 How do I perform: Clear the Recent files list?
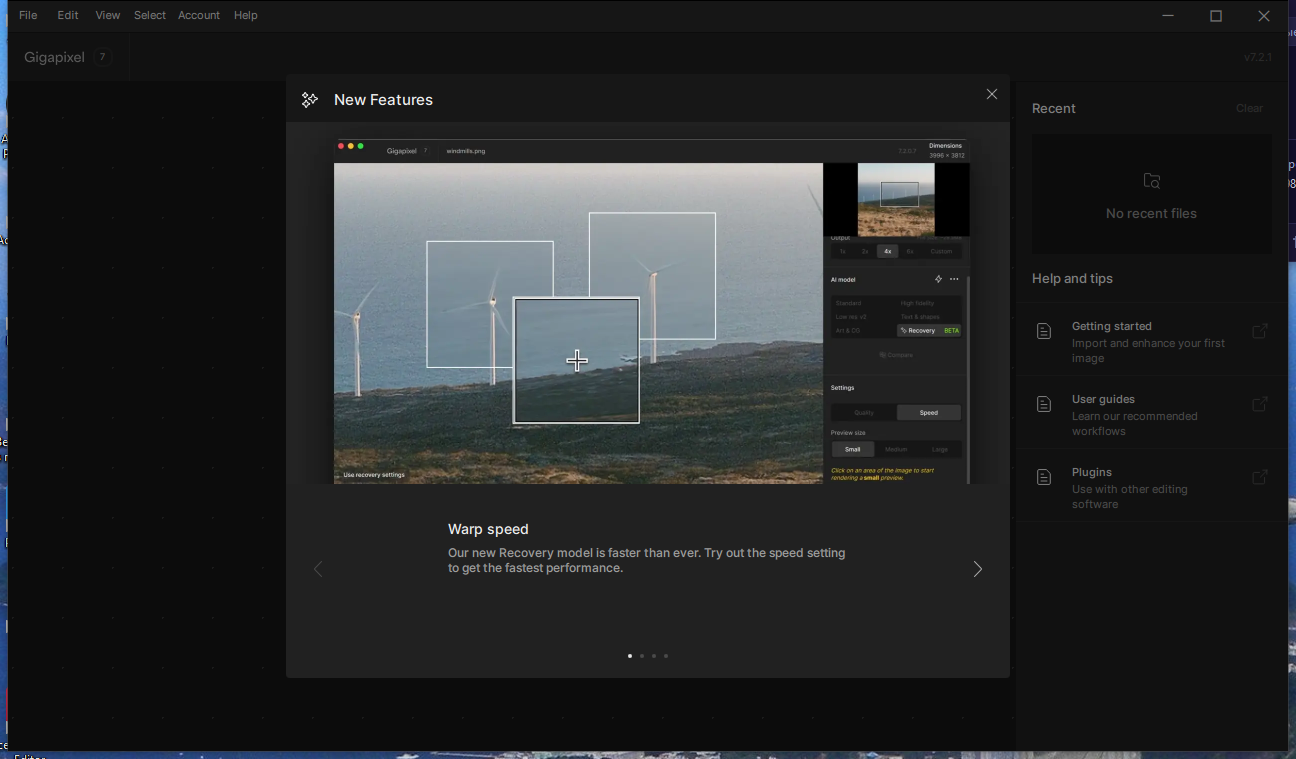click(1249, 108)
